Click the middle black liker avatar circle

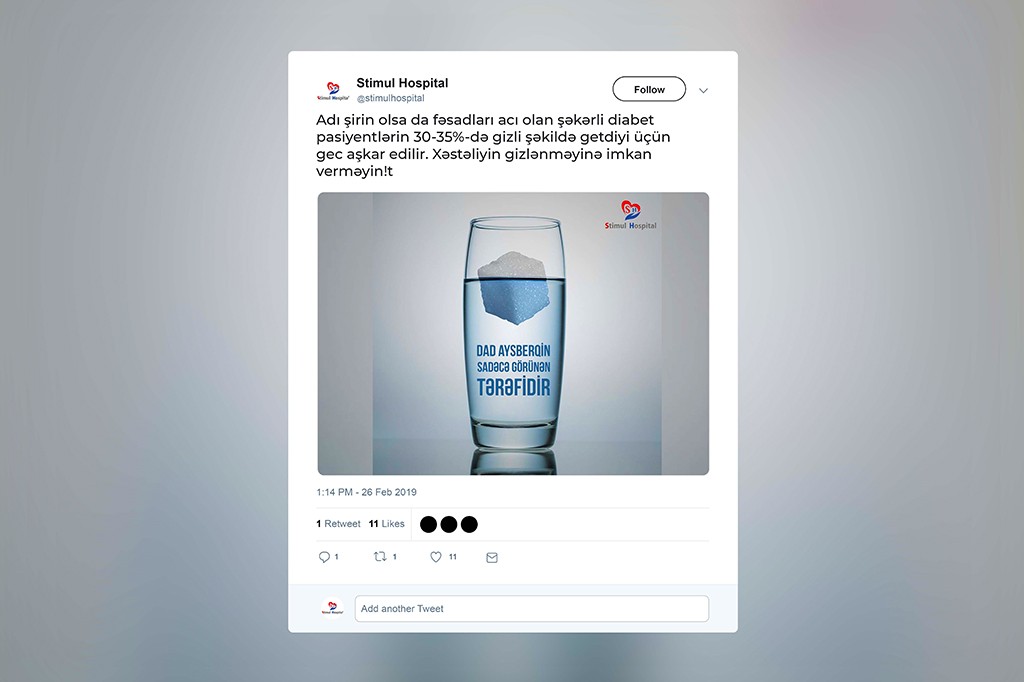pos(449,525)
